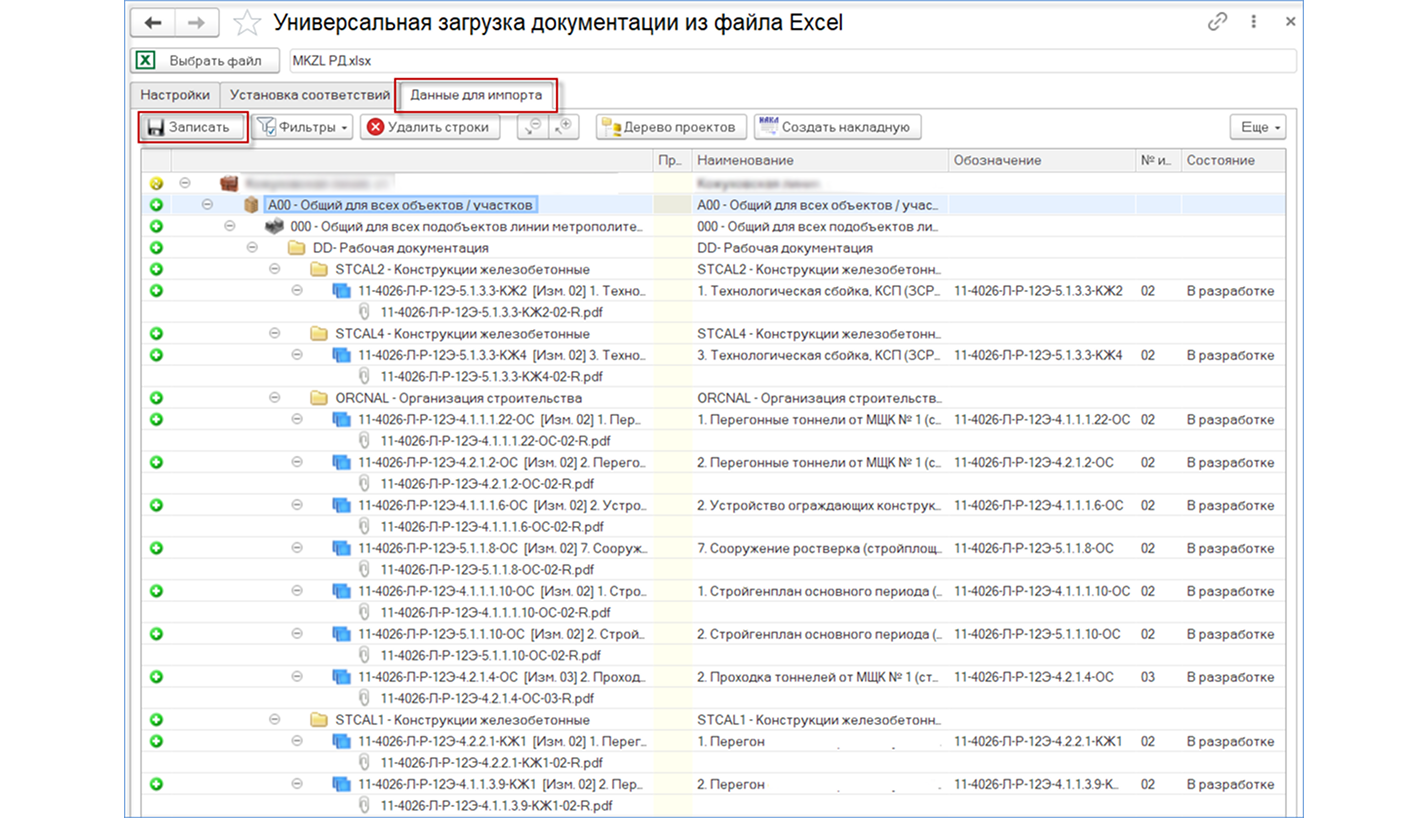Click paperclip icon of 4.2.1.4-ОС-03-R.pdf
Image resolution: width=1428 pixels, height=818 pixels.
(x=364, y=698)
